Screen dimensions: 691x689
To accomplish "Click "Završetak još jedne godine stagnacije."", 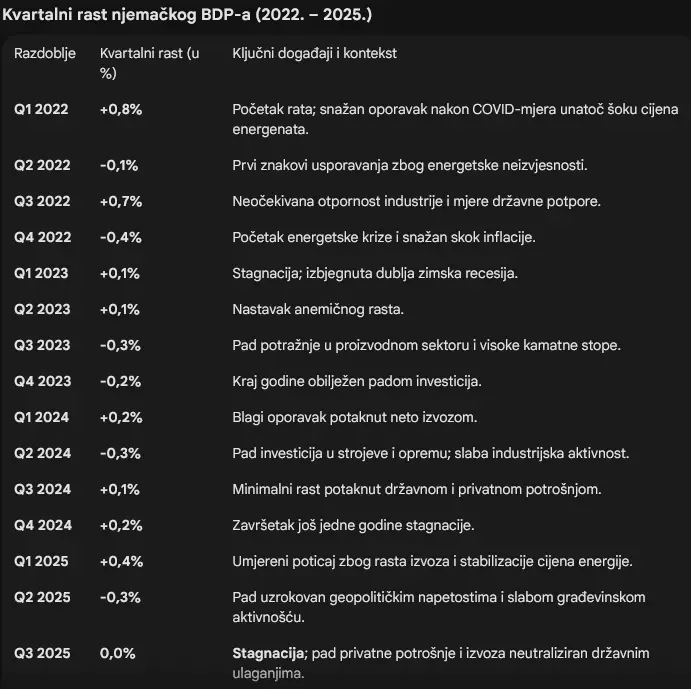I will pyautogui.click(x=367, y=525).
